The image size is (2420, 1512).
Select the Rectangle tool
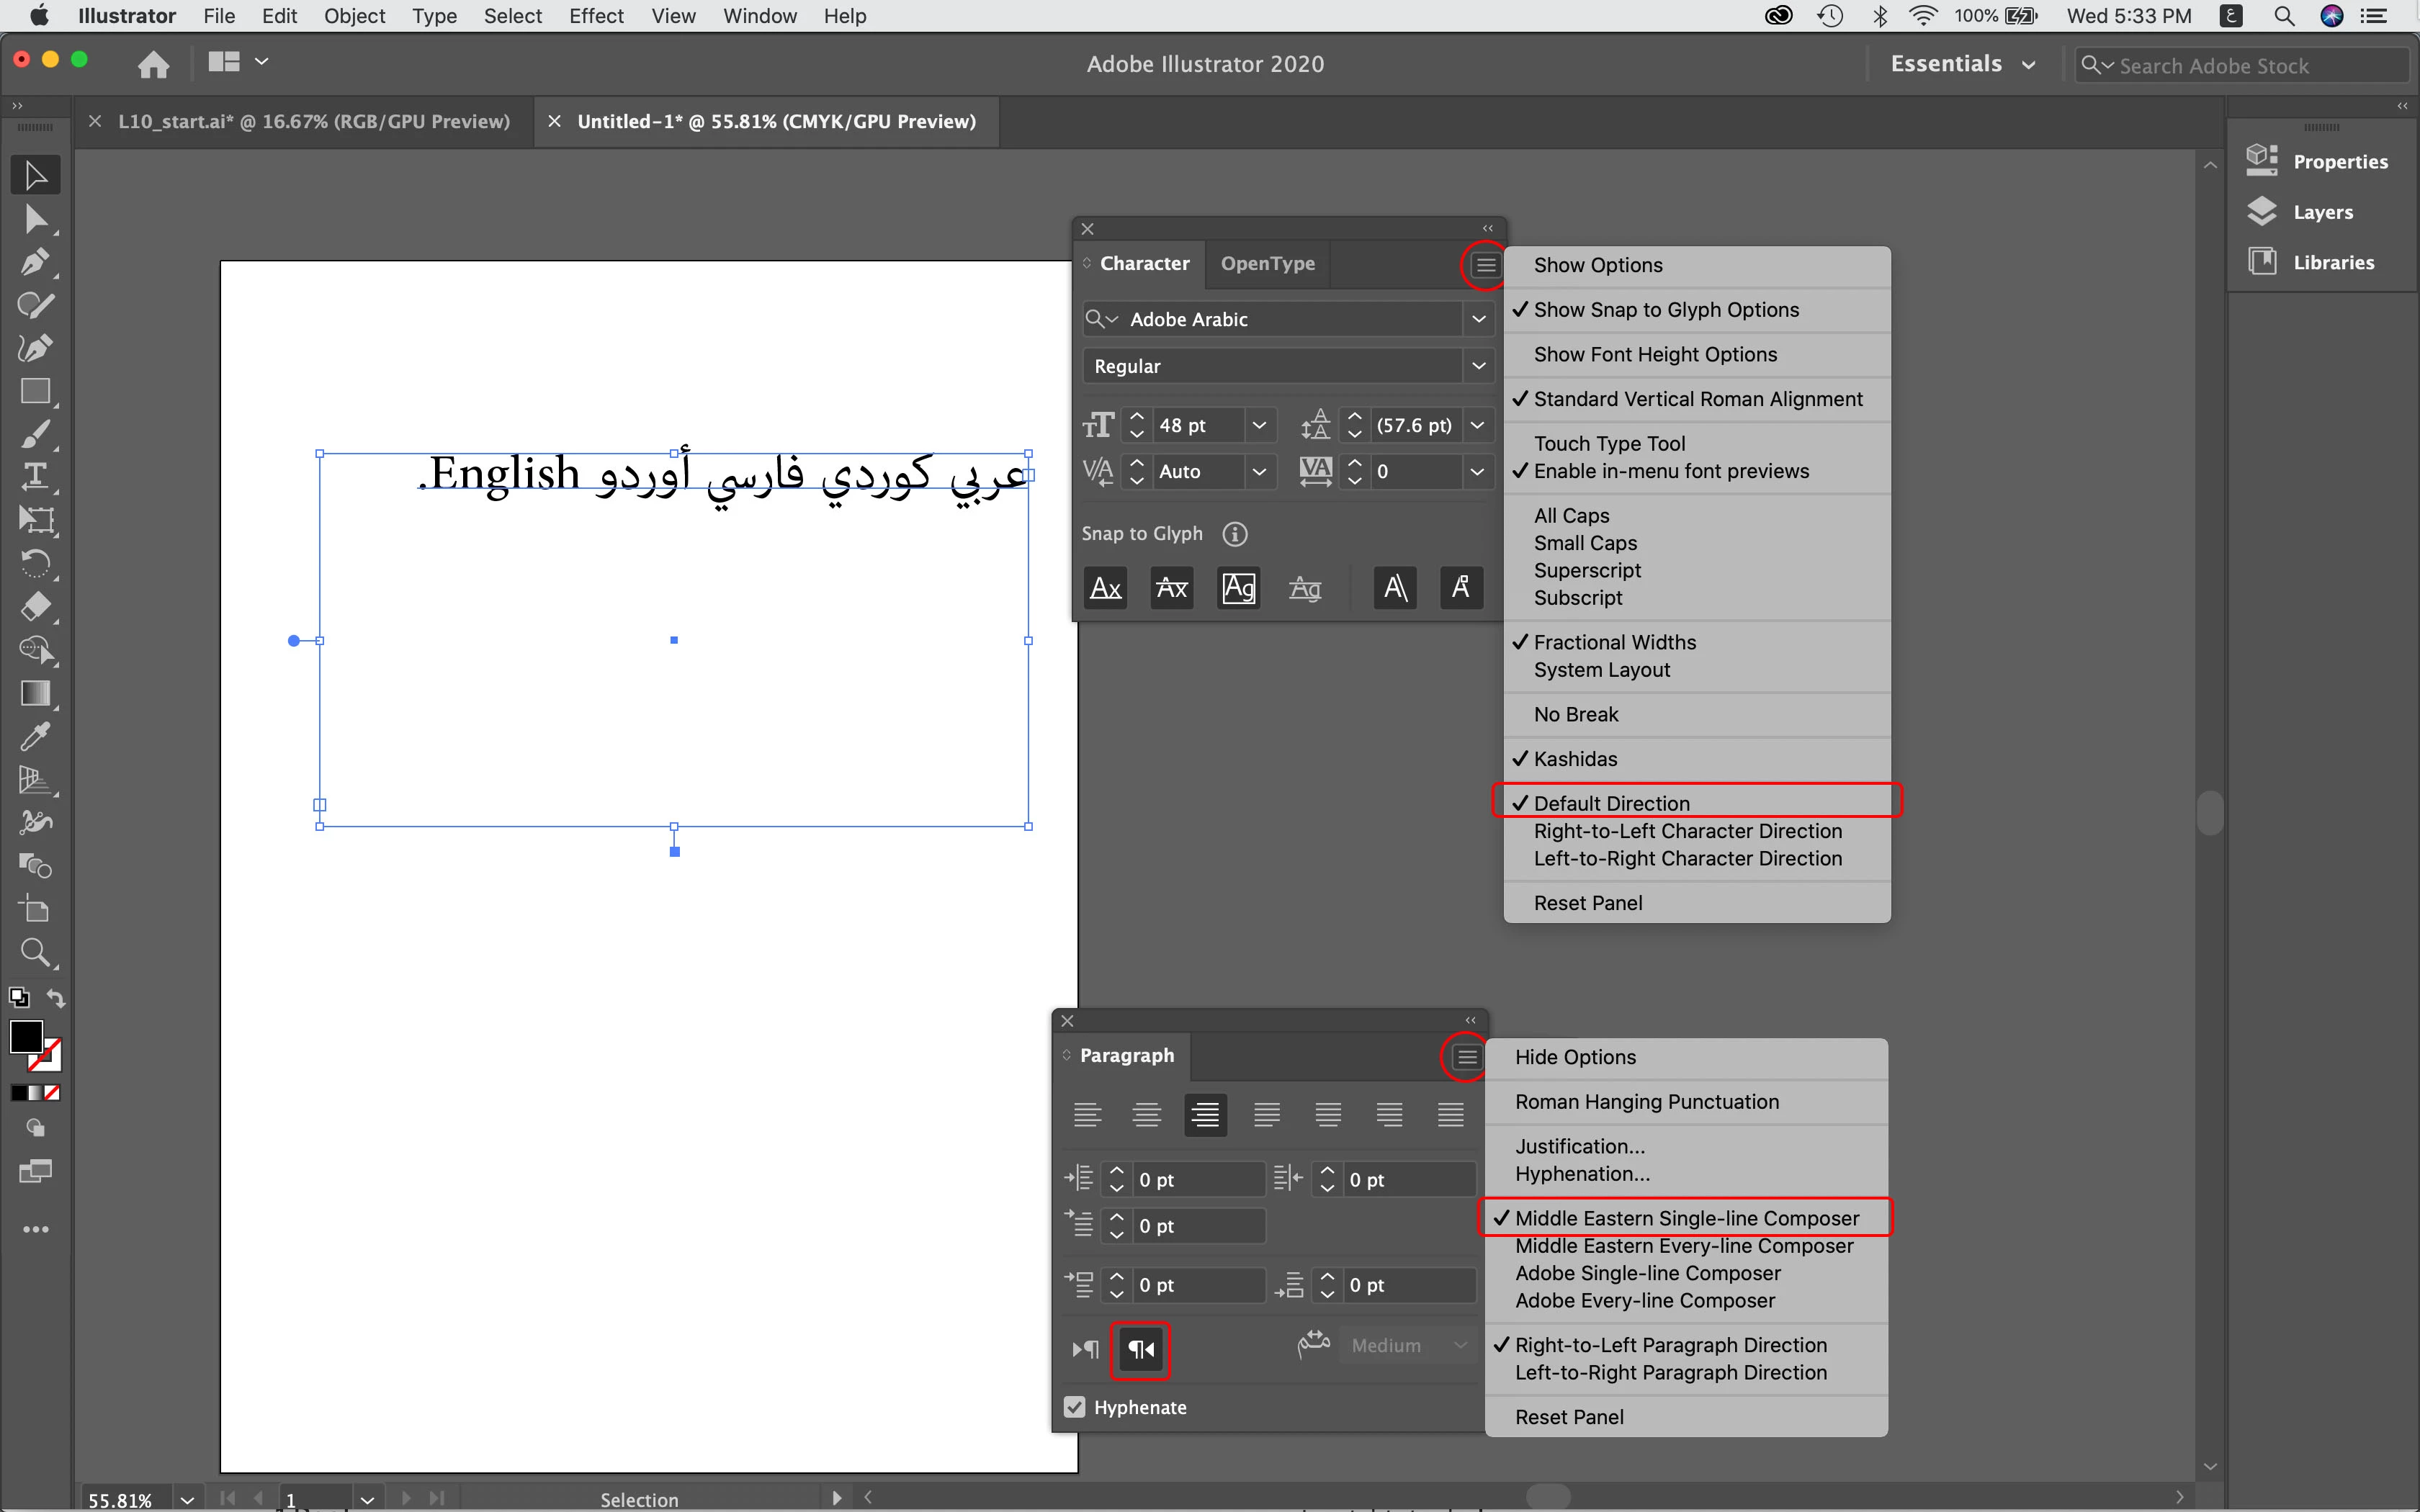click(x=35, y=391)
